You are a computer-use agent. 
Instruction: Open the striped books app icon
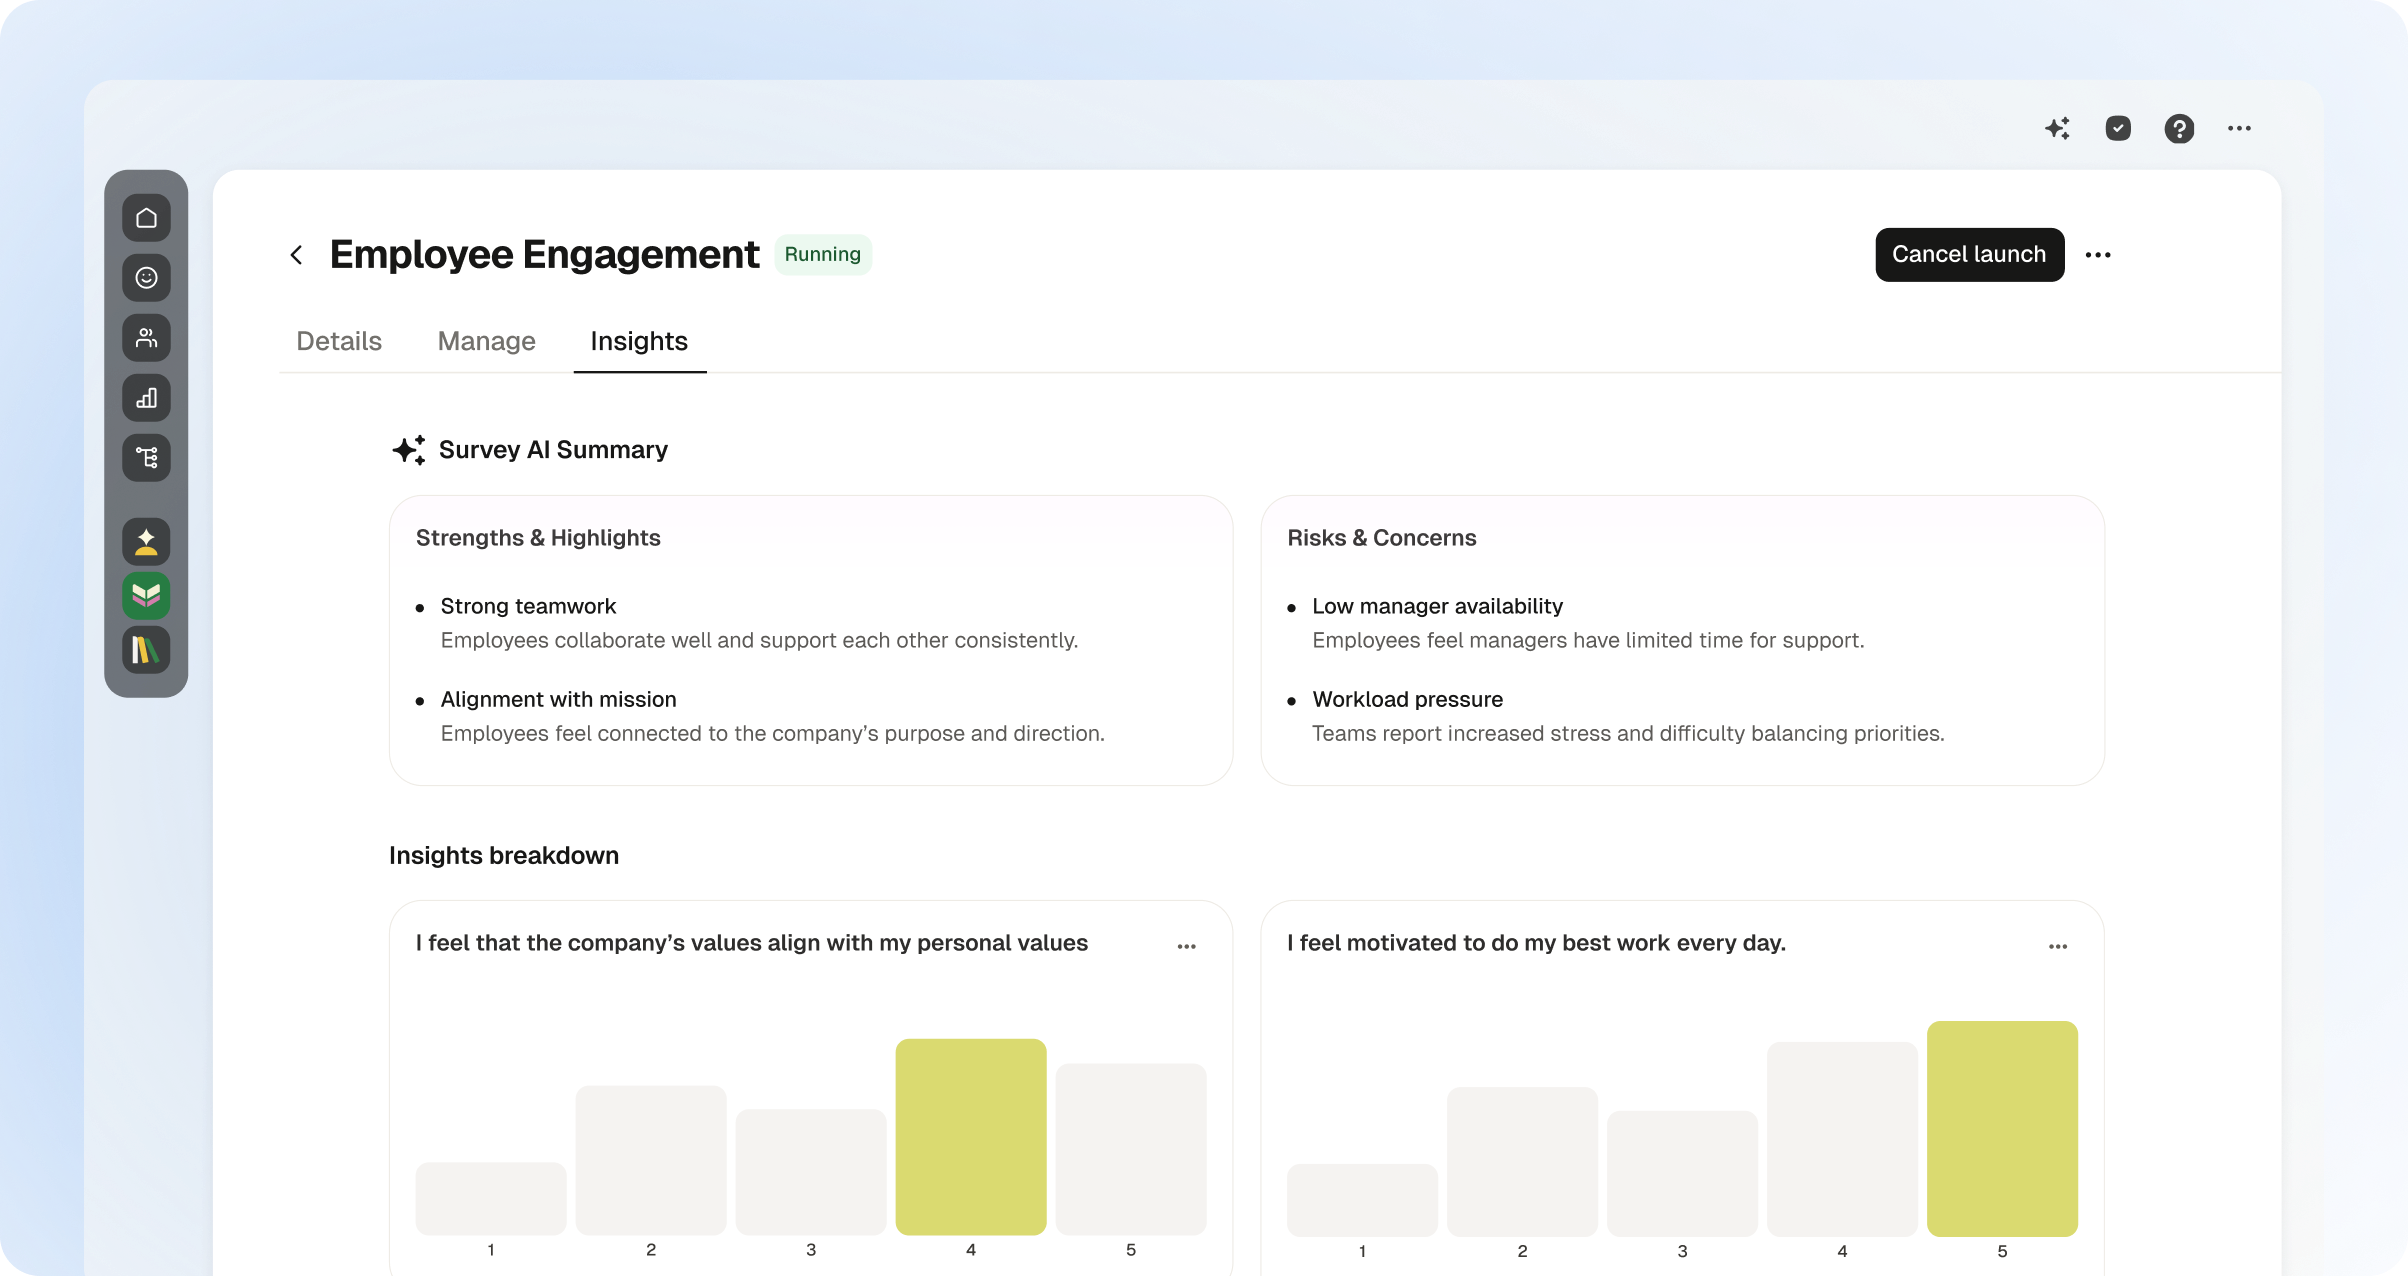(x=146, y=651)
